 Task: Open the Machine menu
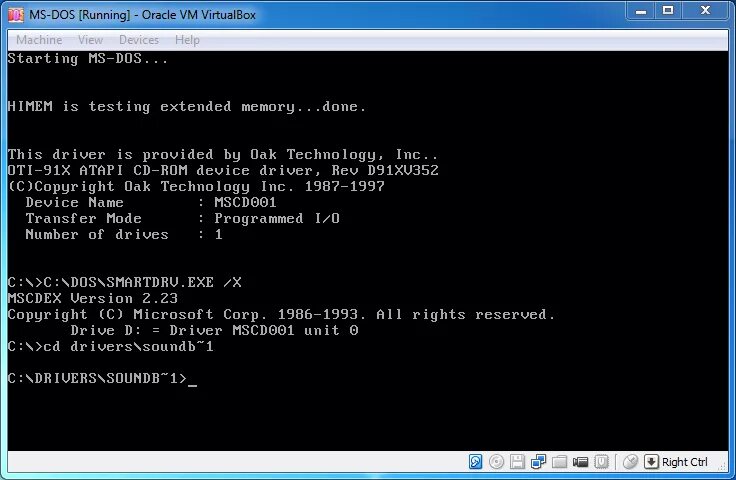(x=39, y=40)
